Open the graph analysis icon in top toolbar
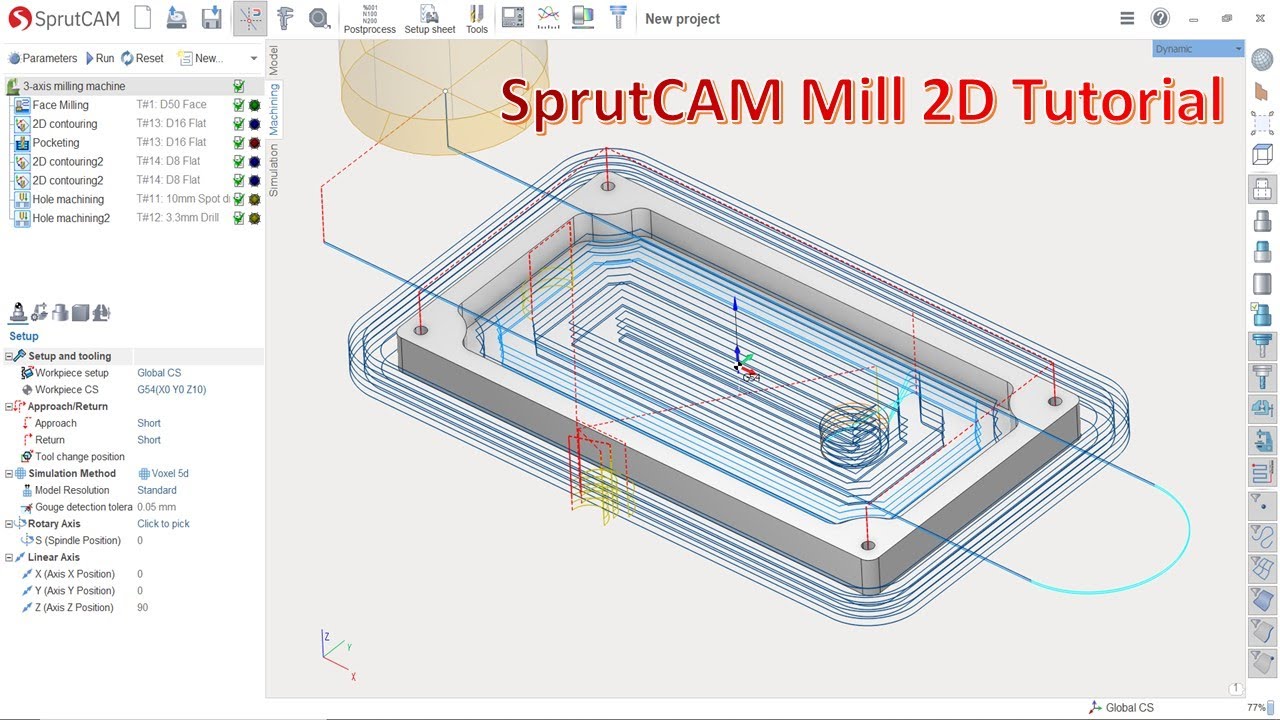Screen dimensions: 1280x720 pyautogui.click(x=548, y=18)
